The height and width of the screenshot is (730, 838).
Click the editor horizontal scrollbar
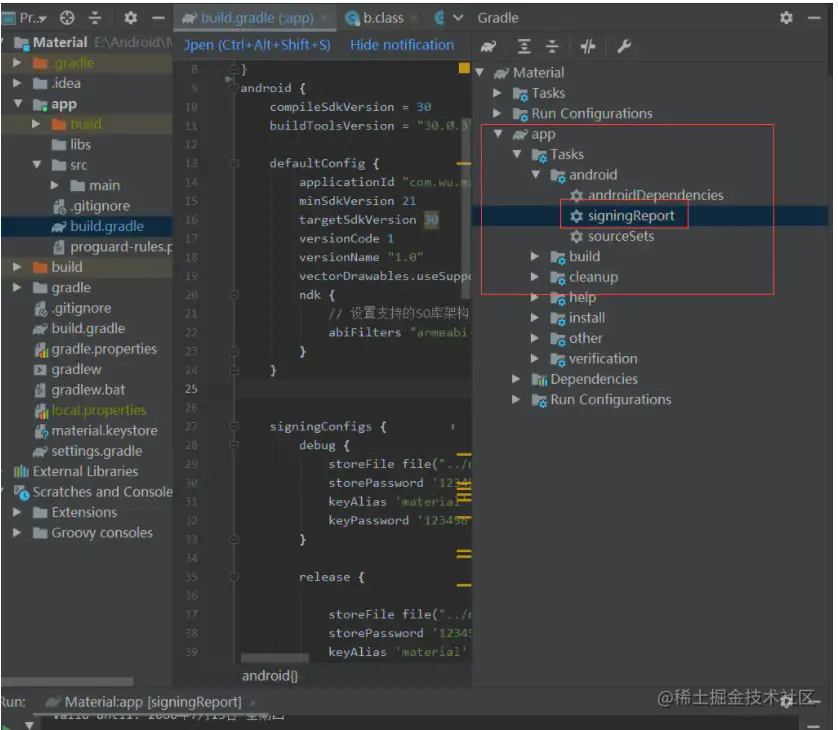(275, 658)
